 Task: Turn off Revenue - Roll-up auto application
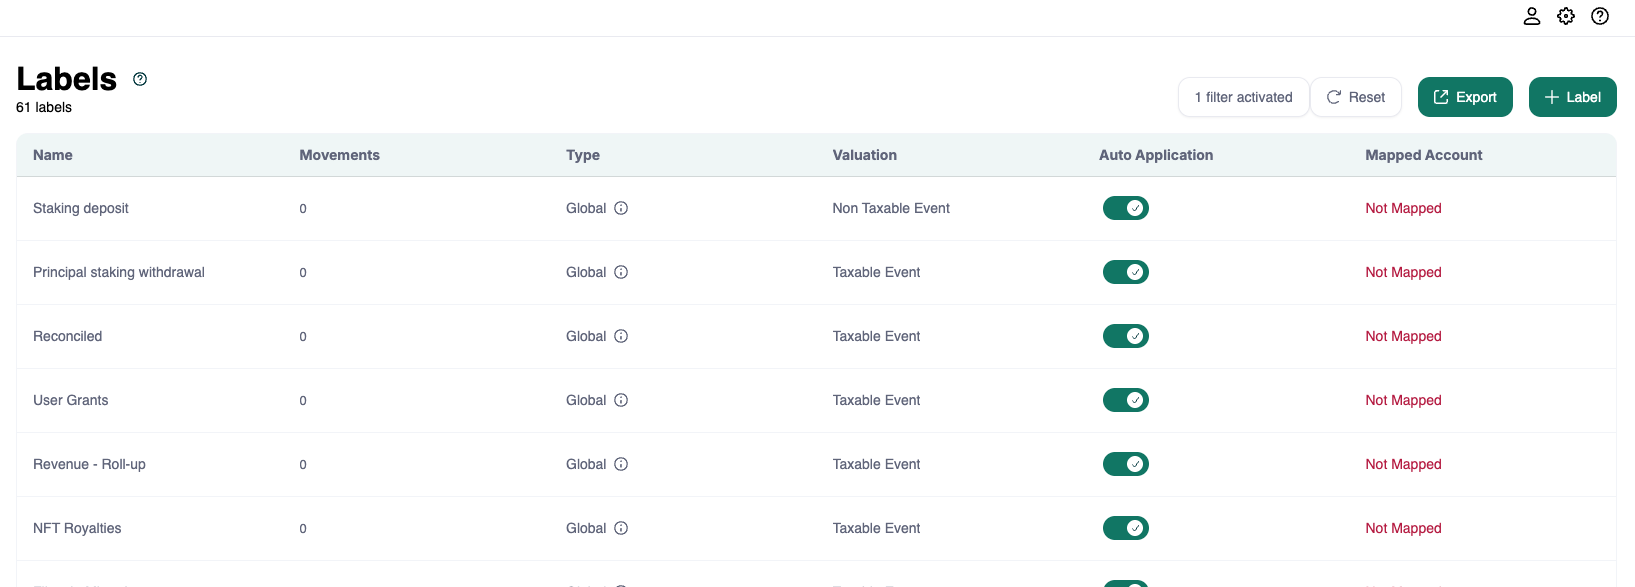click(x=1125, y=464)
